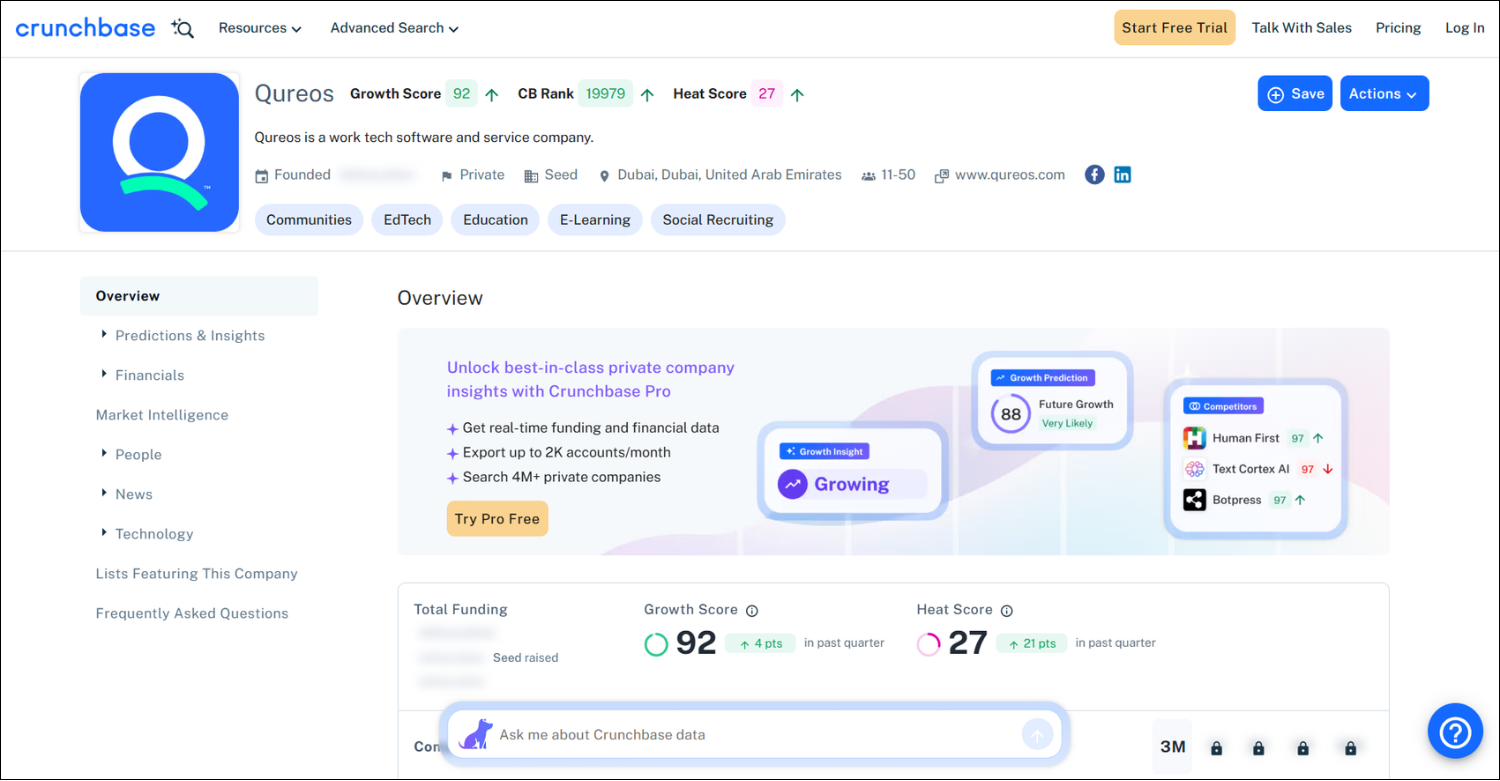
Task: Click the Qureos company logo thumbnail
Action: tap(160, 152)
